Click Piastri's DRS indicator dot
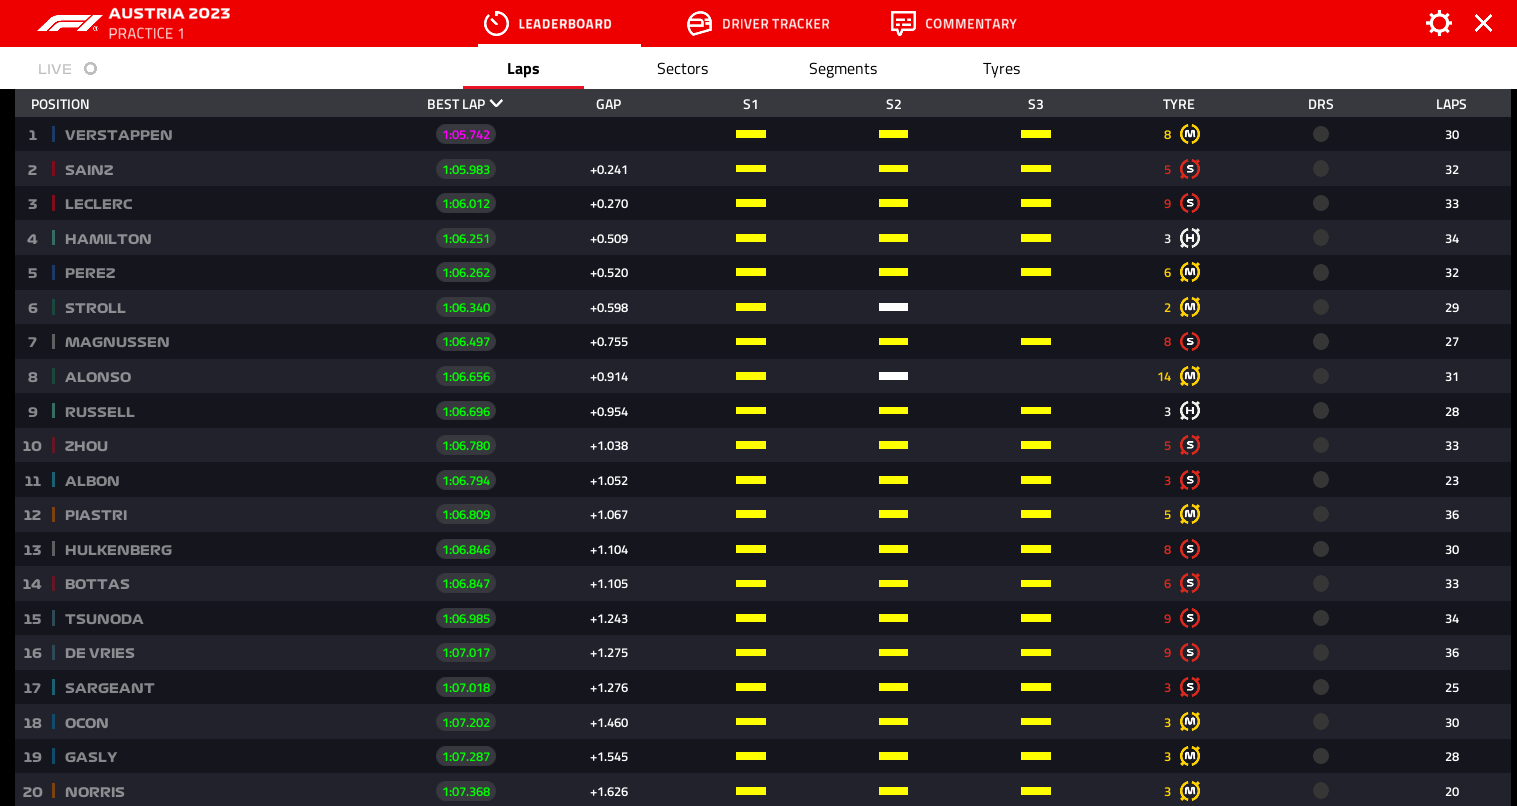This screenshot has height=806, width=1517. tap(1321, 514)
